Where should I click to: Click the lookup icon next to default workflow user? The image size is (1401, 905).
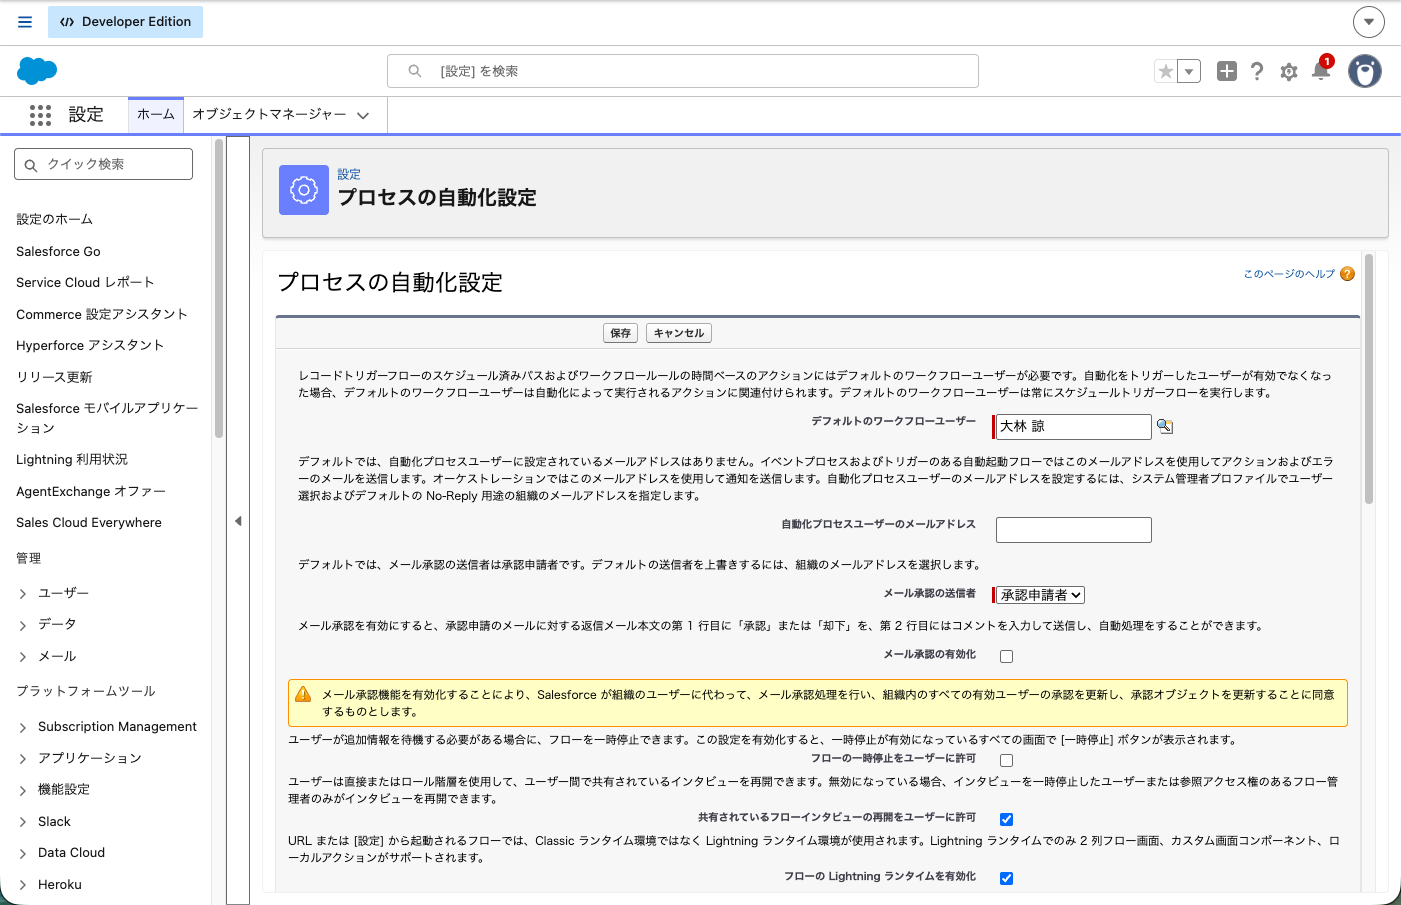(x=1165, y=426)
